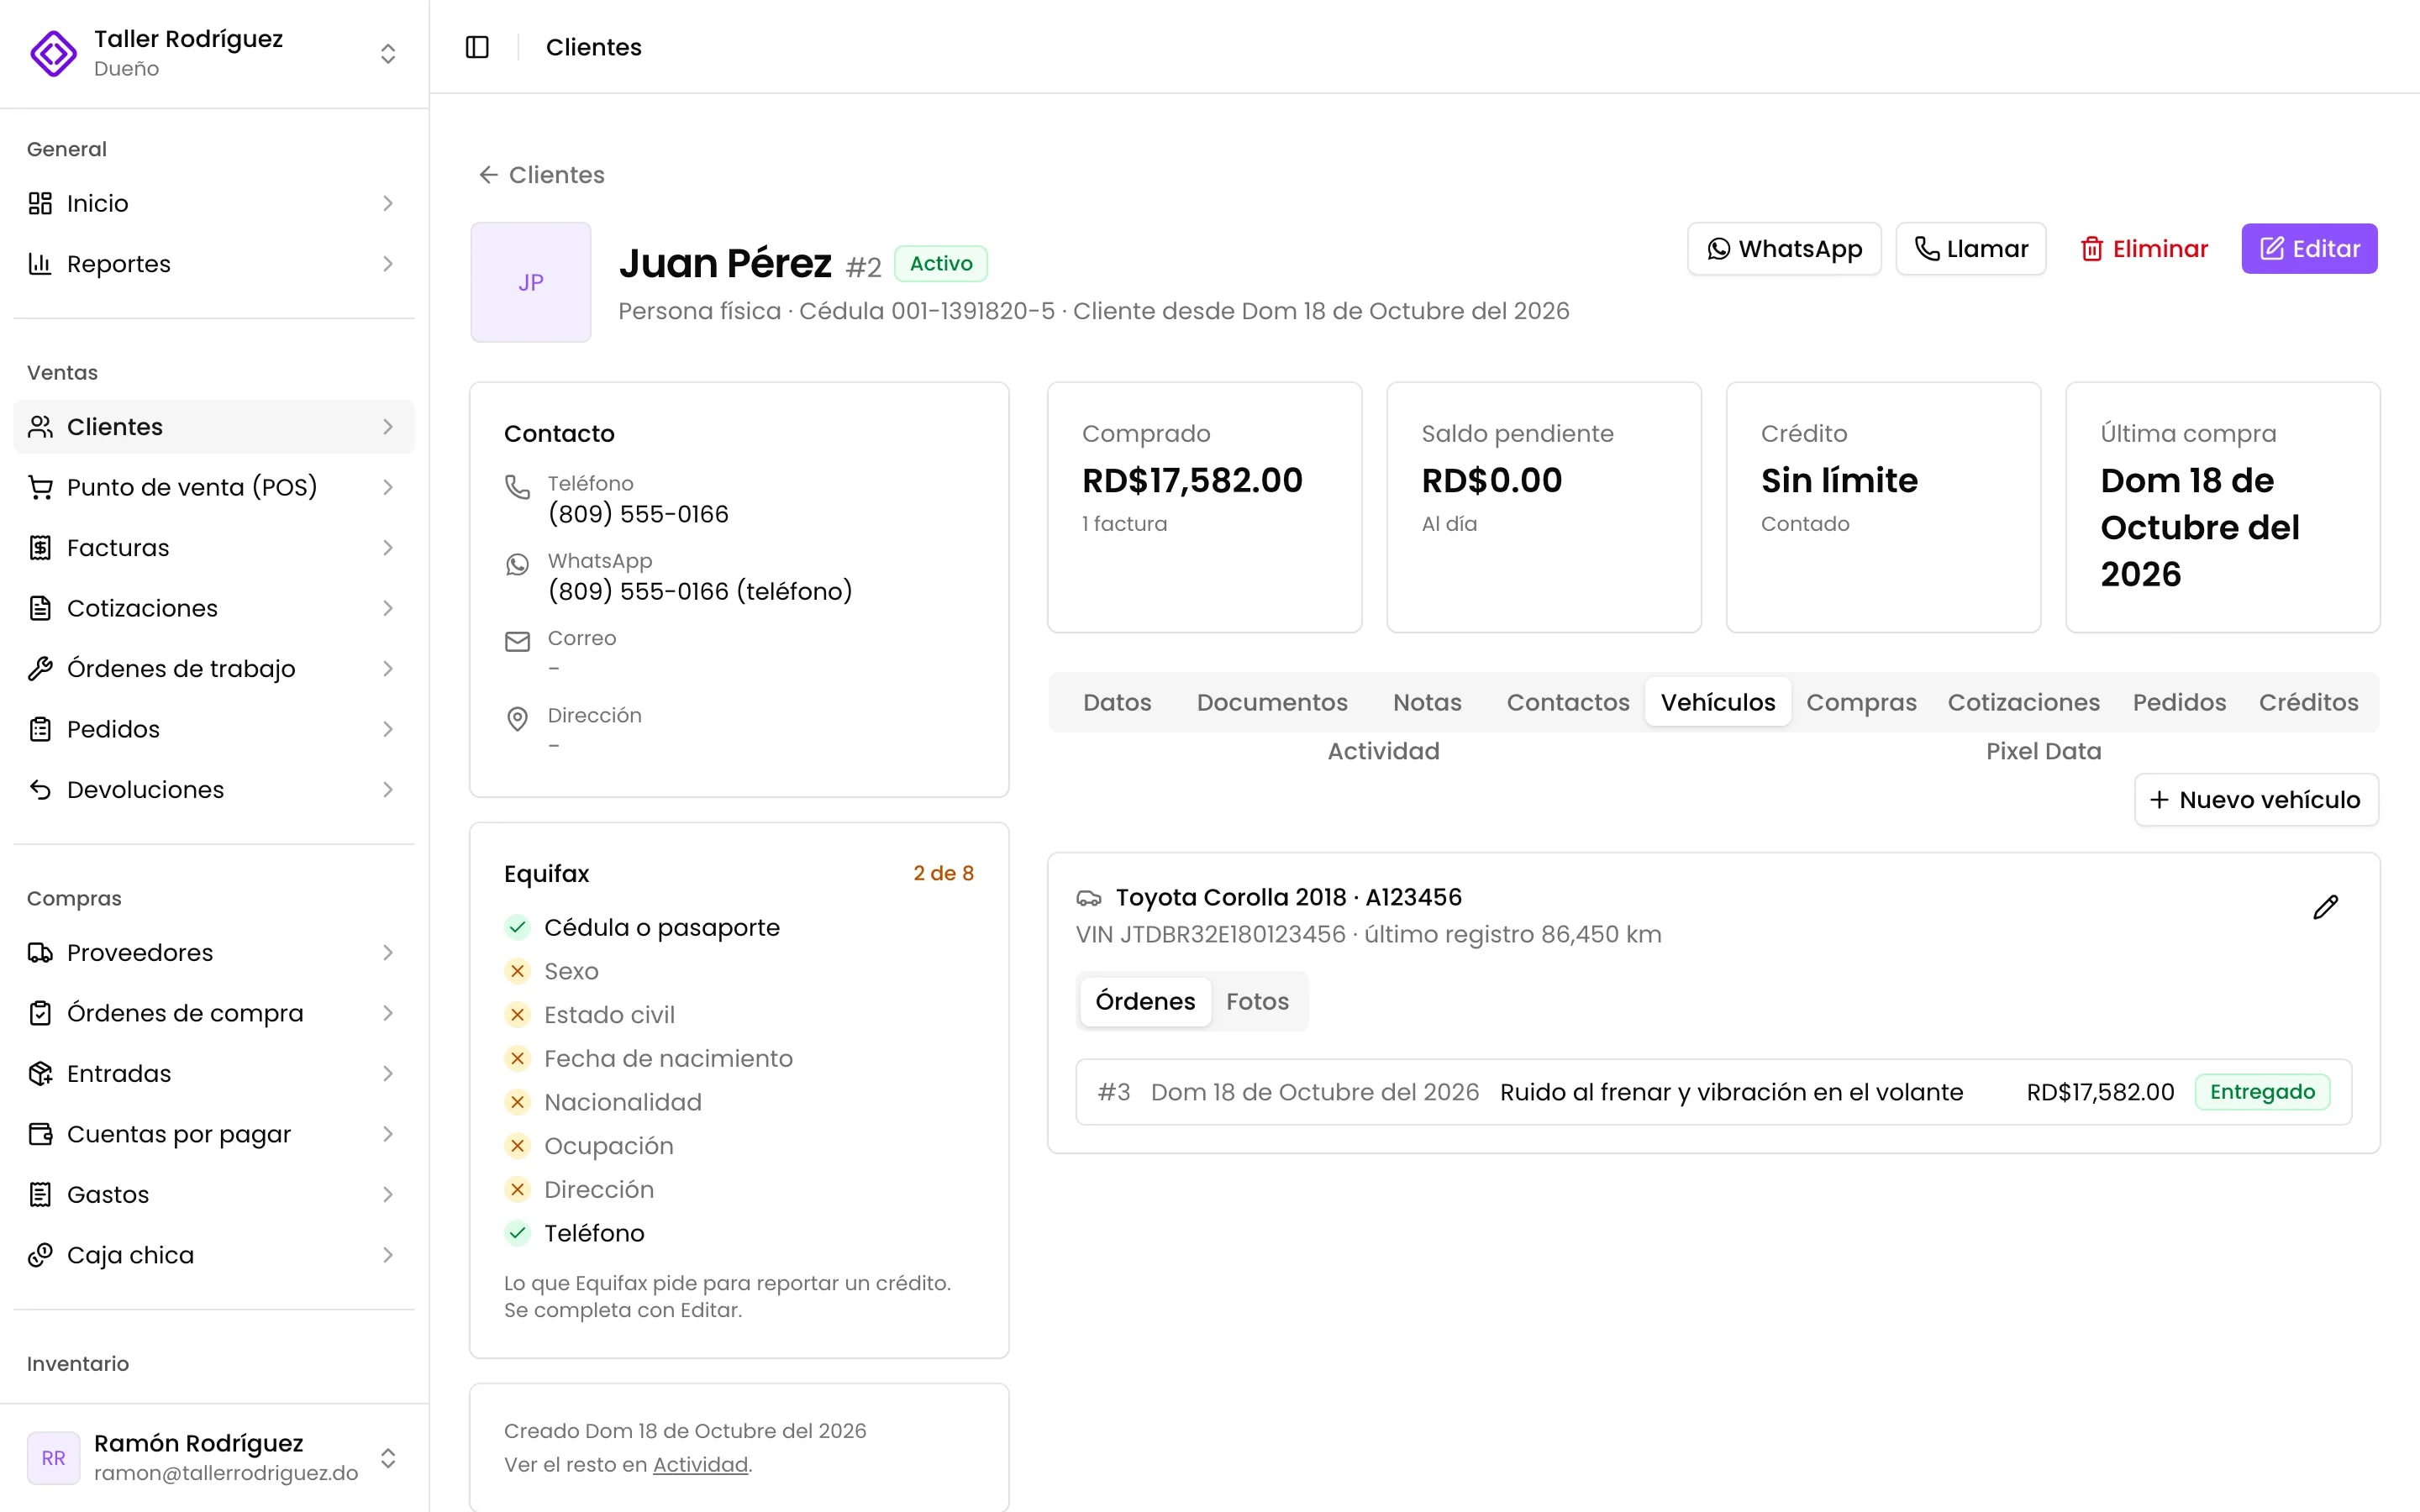Click the JP avatar thumbnail

click(x=531, y=282)
